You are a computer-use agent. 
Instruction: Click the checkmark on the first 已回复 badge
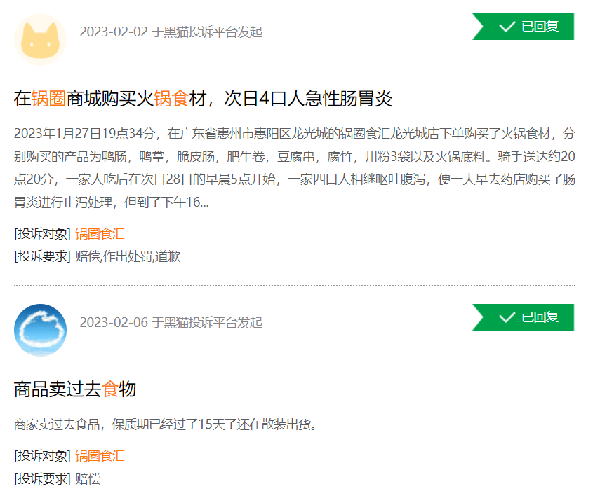click(506, 27)
